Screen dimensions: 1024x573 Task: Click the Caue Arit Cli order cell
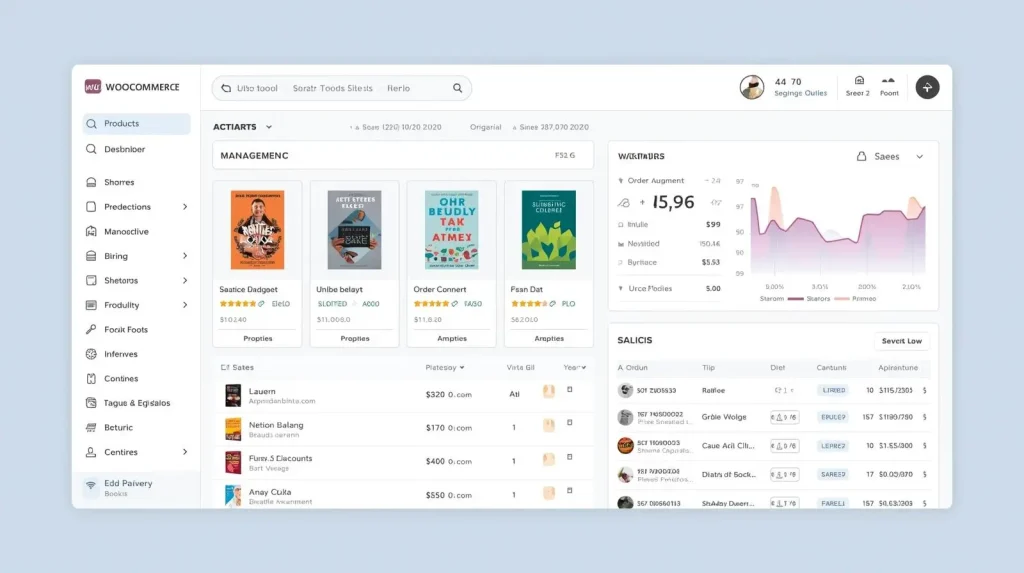pos(728,446)
